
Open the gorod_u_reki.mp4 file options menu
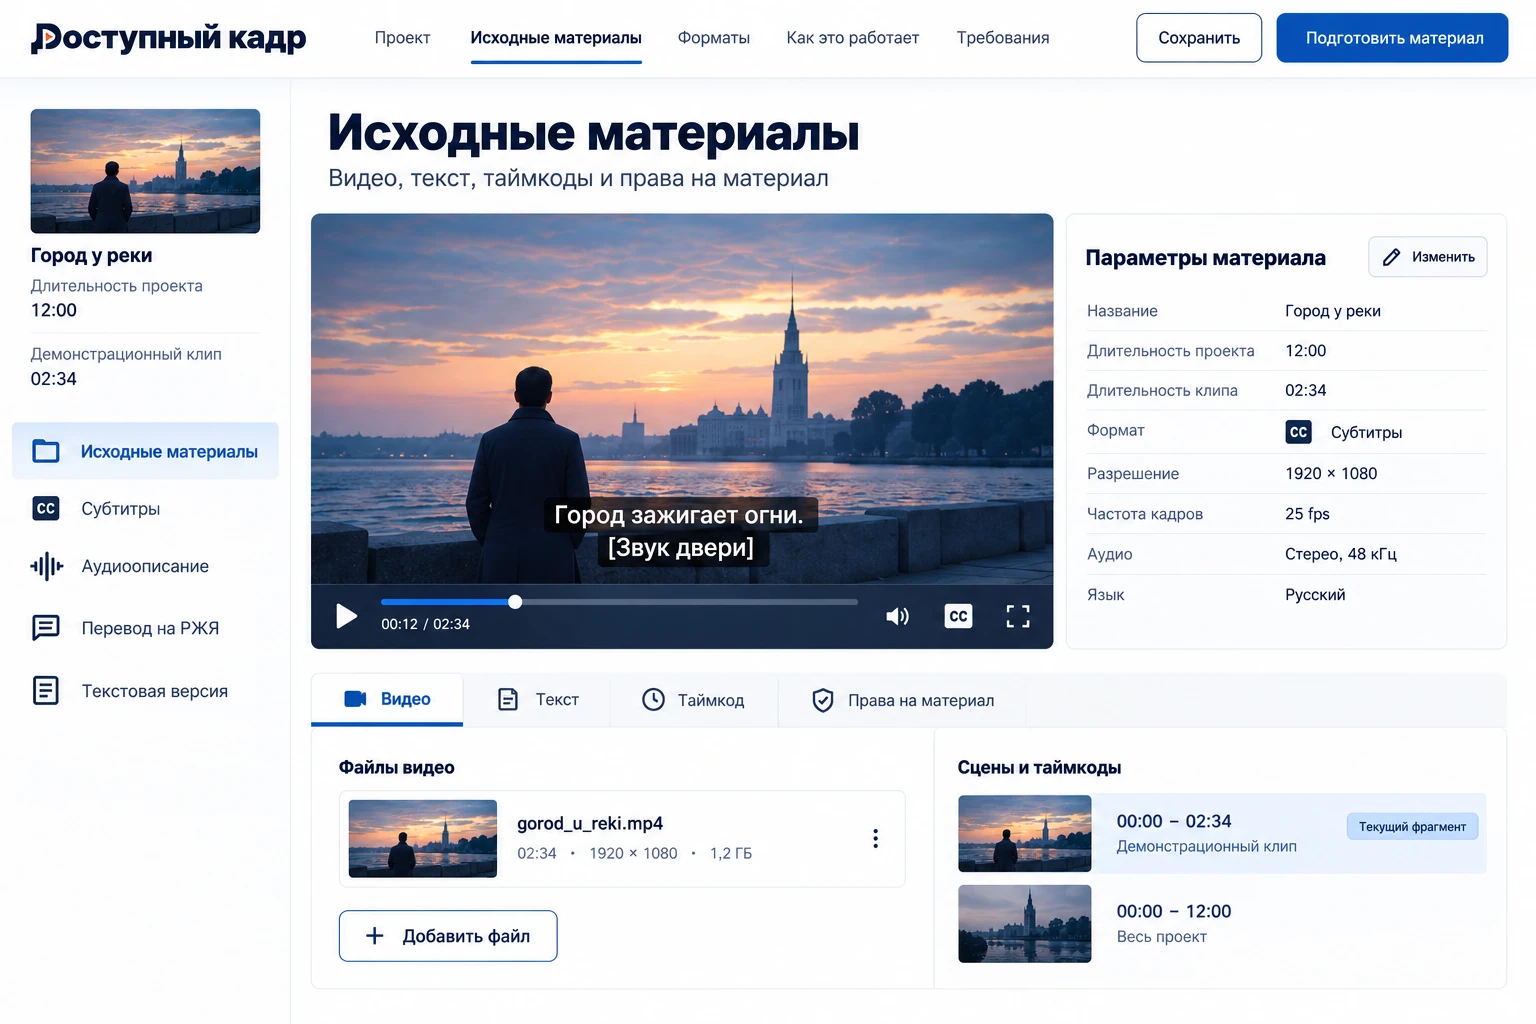point(875,838)
